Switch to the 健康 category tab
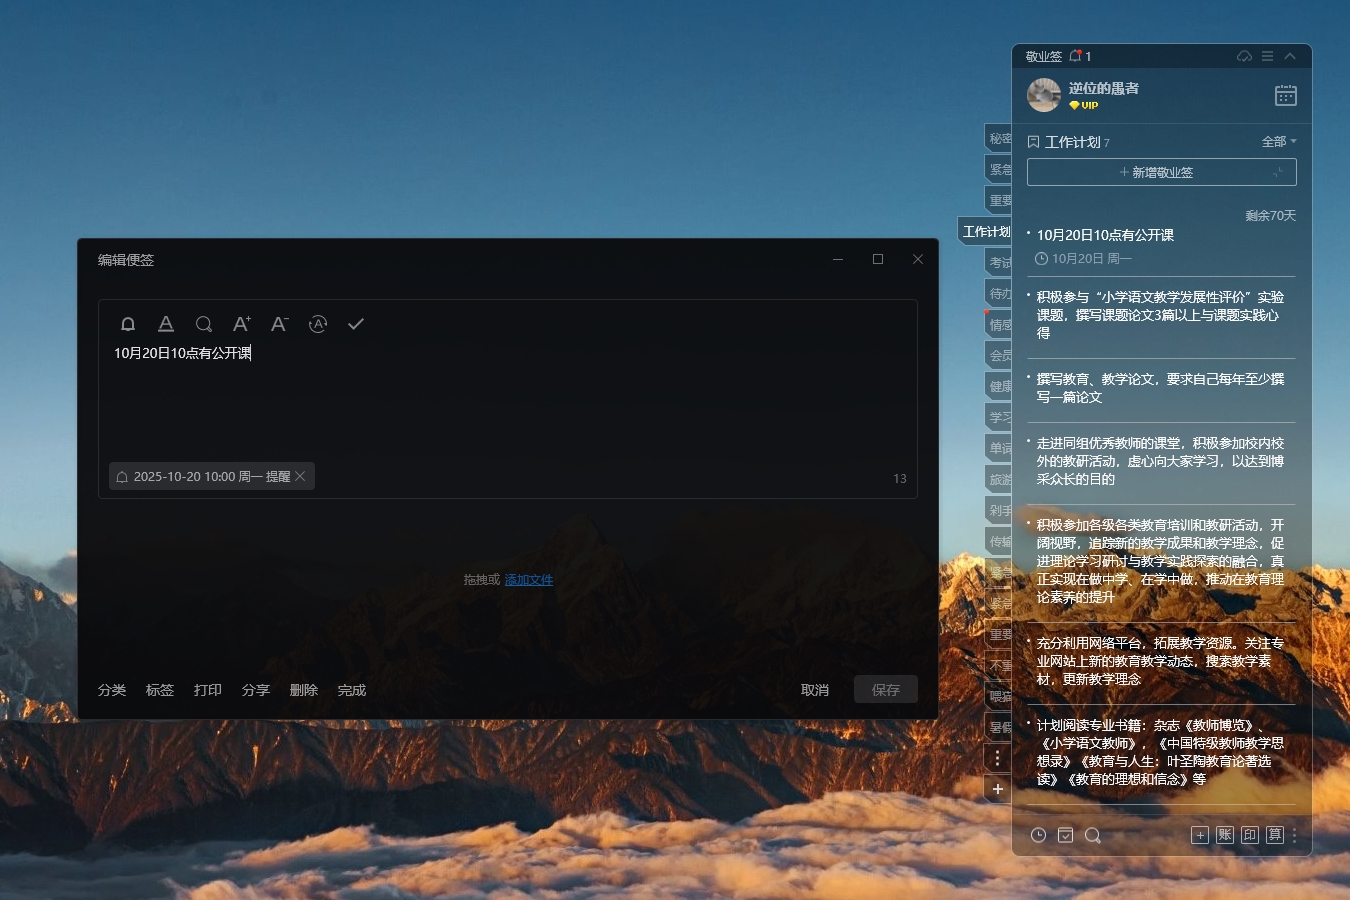1350x900 pixels. tap(998, 386)
